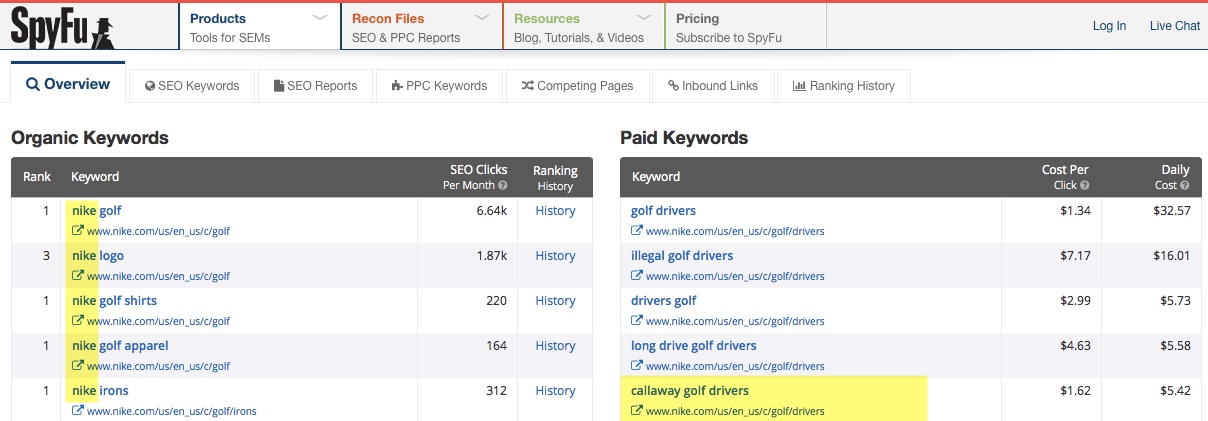Screen dimensions: 1208x421
Task: Select the PPC Keywords tab
Action: coord(439,86)
